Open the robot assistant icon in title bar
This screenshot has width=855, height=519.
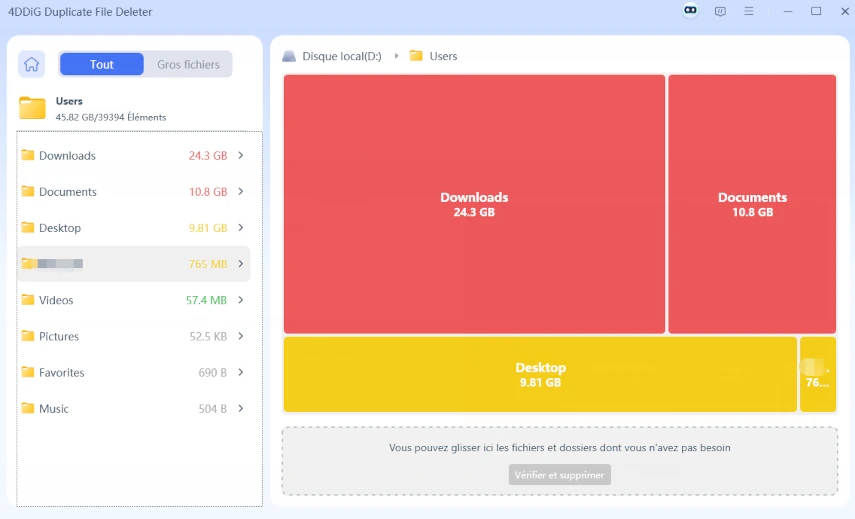pos(690,10)
